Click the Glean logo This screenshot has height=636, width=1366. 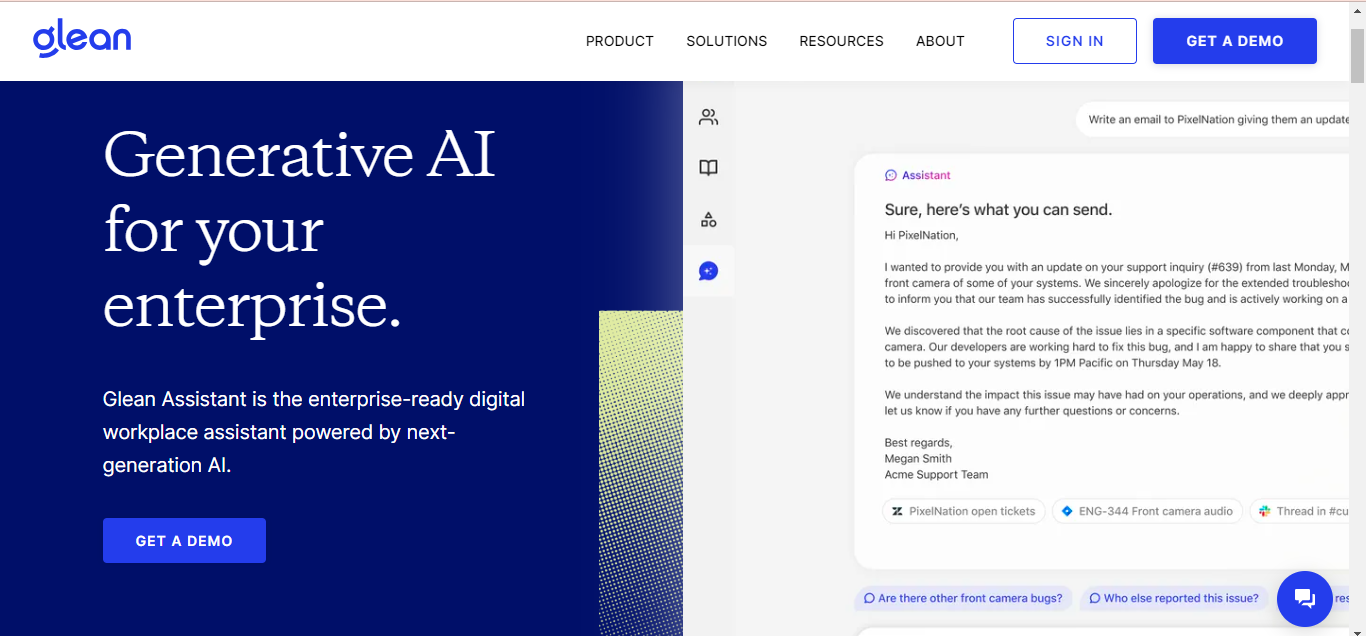pyautogui.click(x=82, y=40)
